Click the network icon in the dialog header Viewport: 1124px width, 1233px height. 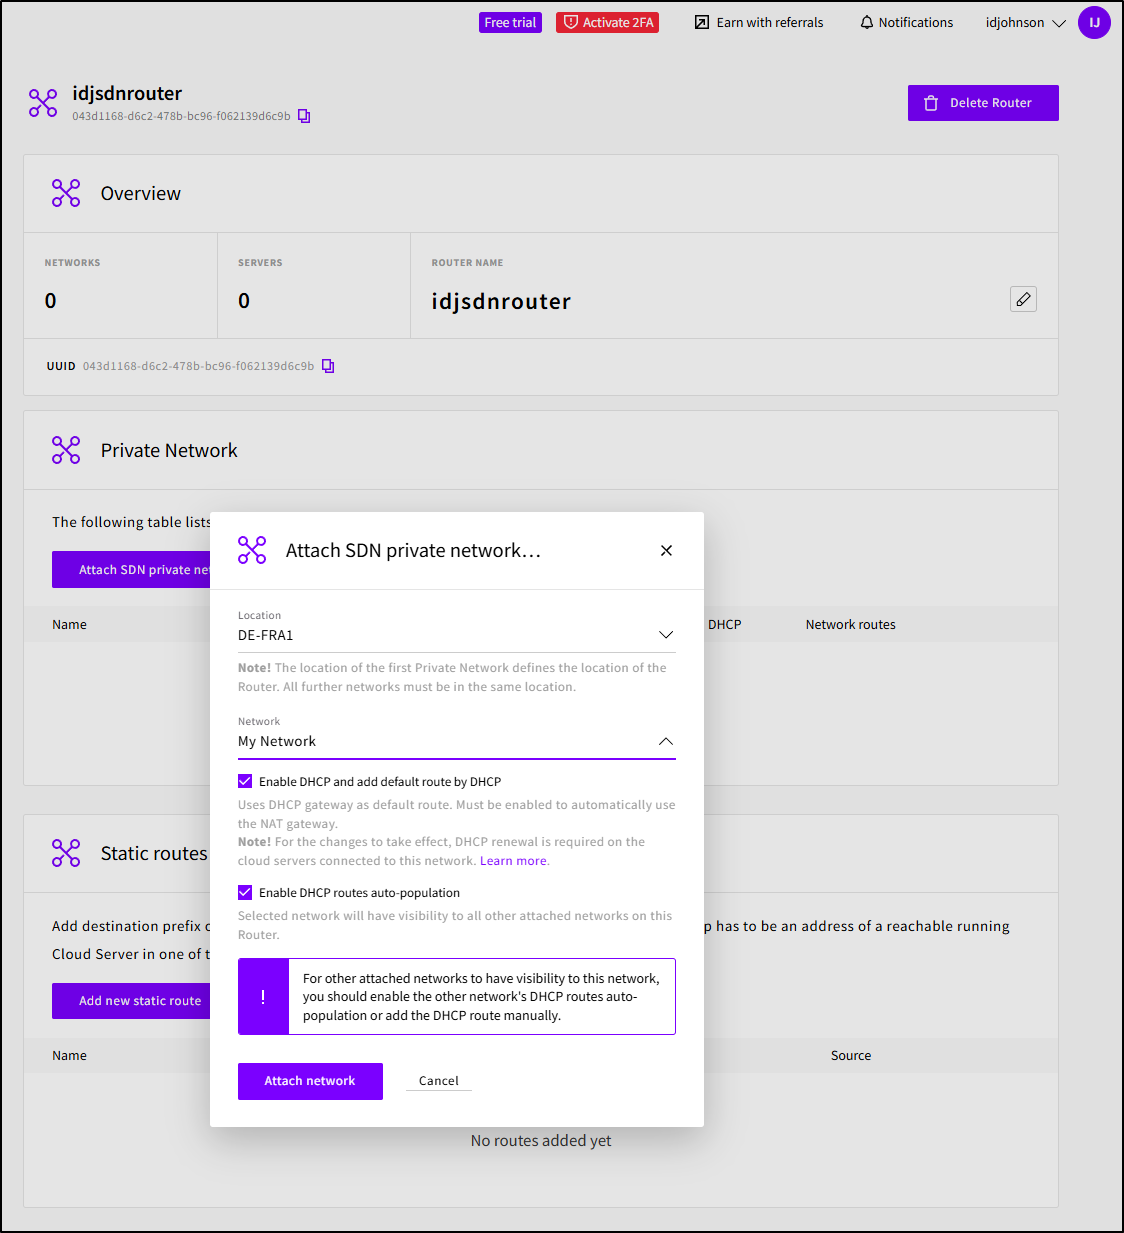(x=252, y=550)
